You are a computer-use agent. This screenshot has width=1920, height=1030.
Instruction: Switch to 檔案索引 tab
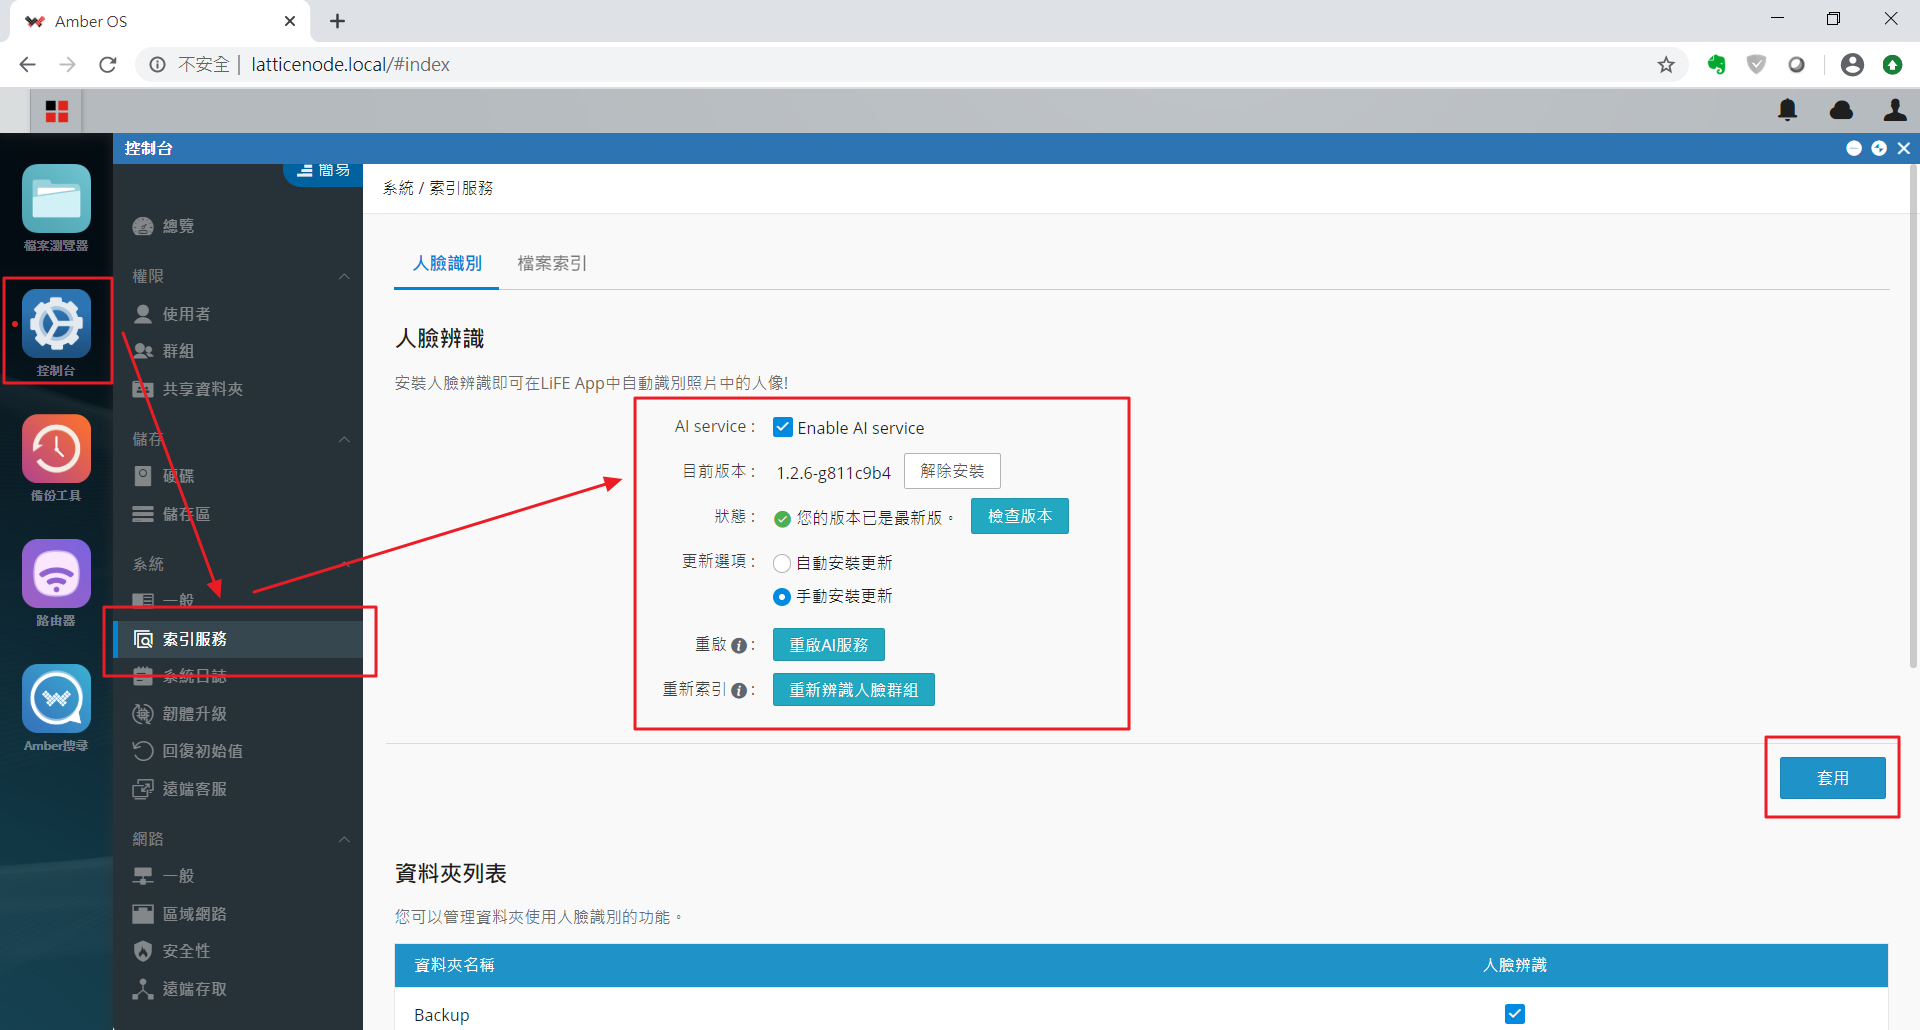click(552, 263)
